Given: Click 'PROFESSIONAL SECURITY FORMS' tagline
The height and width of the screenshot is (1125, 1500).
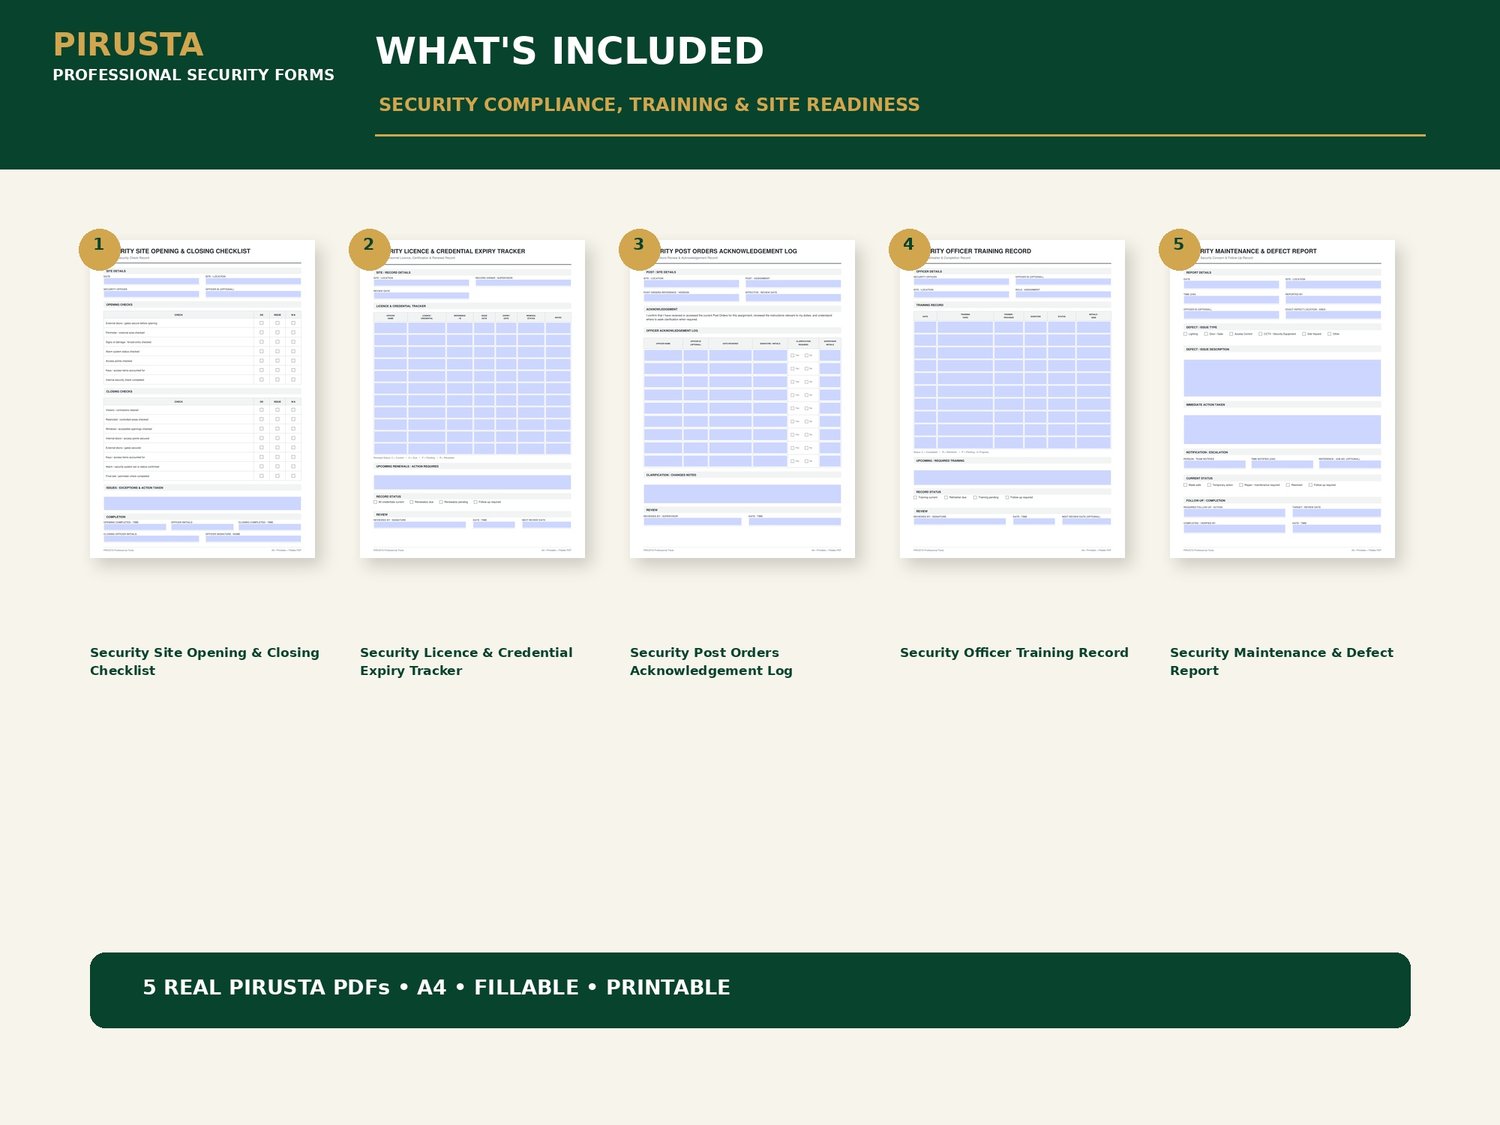Looking at the screenshot, I should 194,75.
